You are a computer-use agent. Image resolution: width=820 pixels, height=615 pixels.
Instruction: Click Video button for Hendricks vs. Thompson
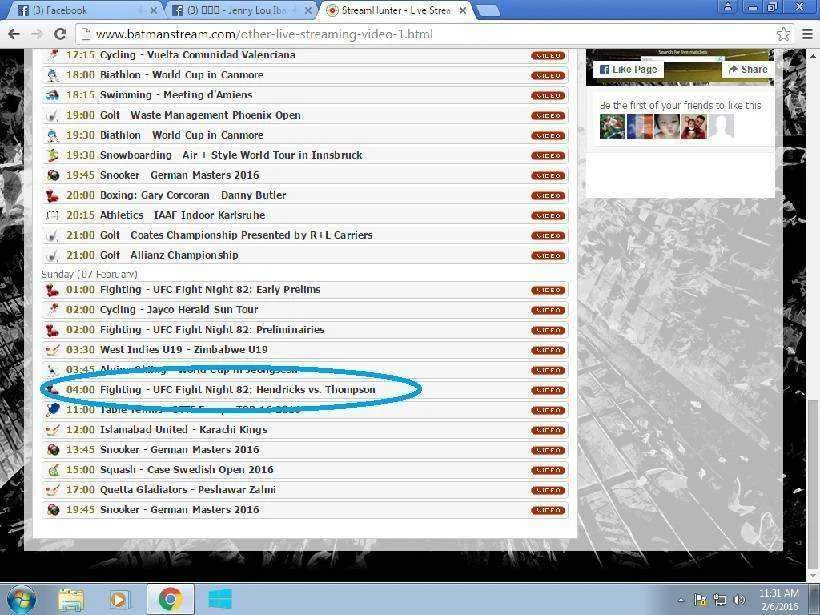(548, 390)
